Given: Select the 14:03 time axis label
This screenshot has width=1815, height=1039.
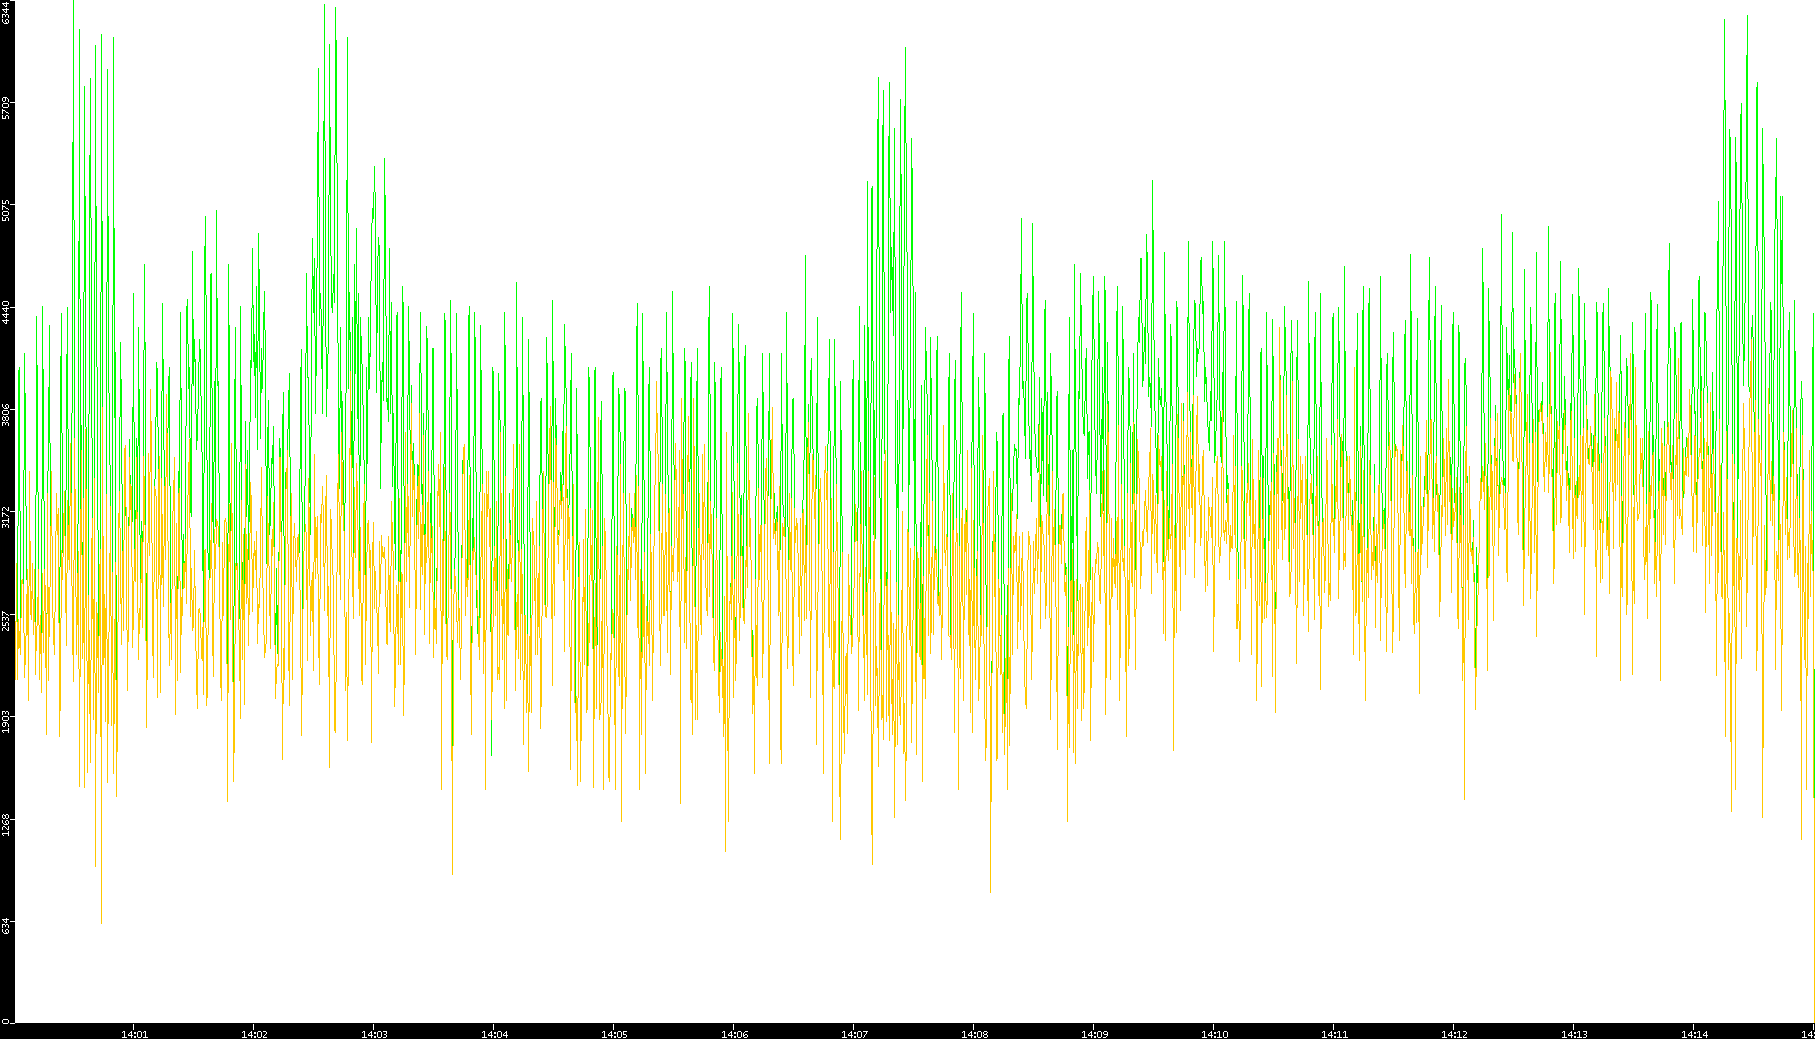Looking at the screenshot, I should coord(374,1034).
